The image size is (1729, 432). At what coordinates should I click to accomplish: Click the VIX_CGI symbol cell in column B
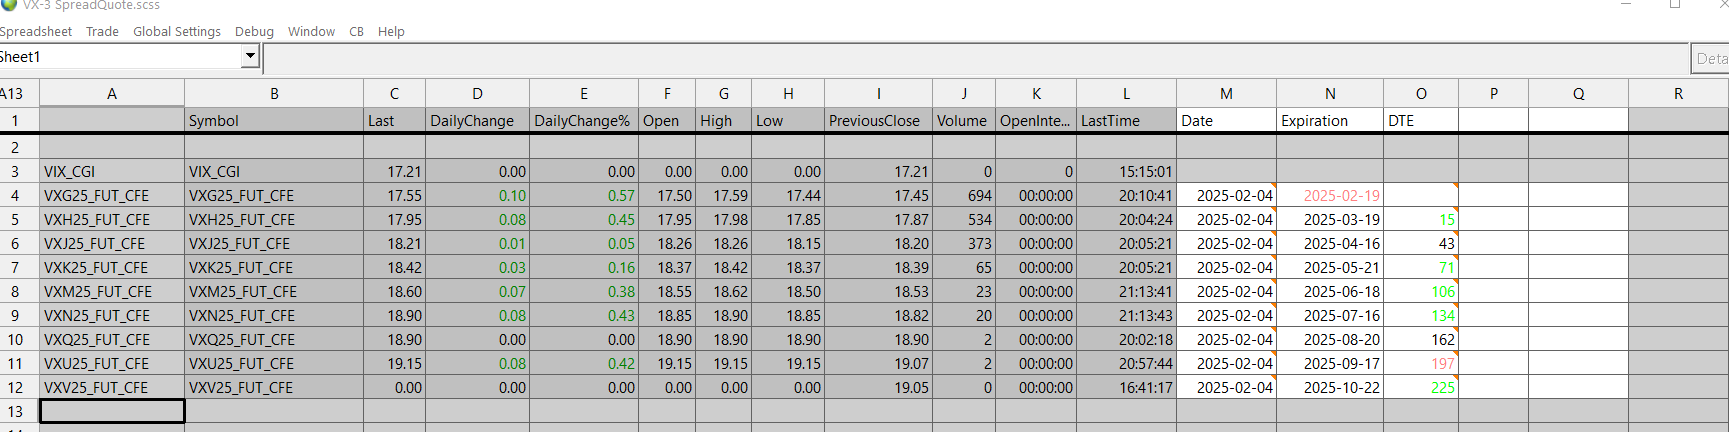point(274,172)
